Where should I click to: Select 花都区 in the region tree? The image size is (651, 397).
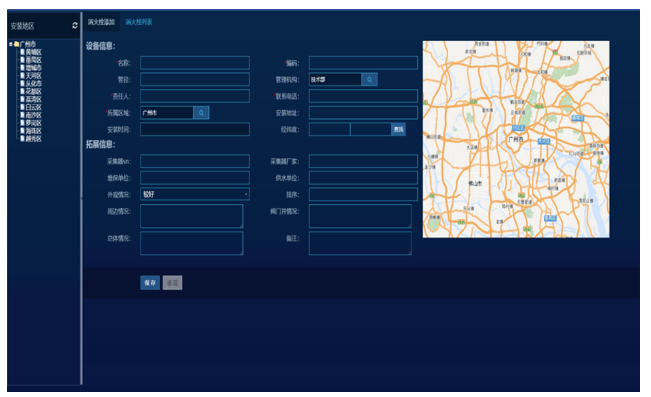pos(33,91)
